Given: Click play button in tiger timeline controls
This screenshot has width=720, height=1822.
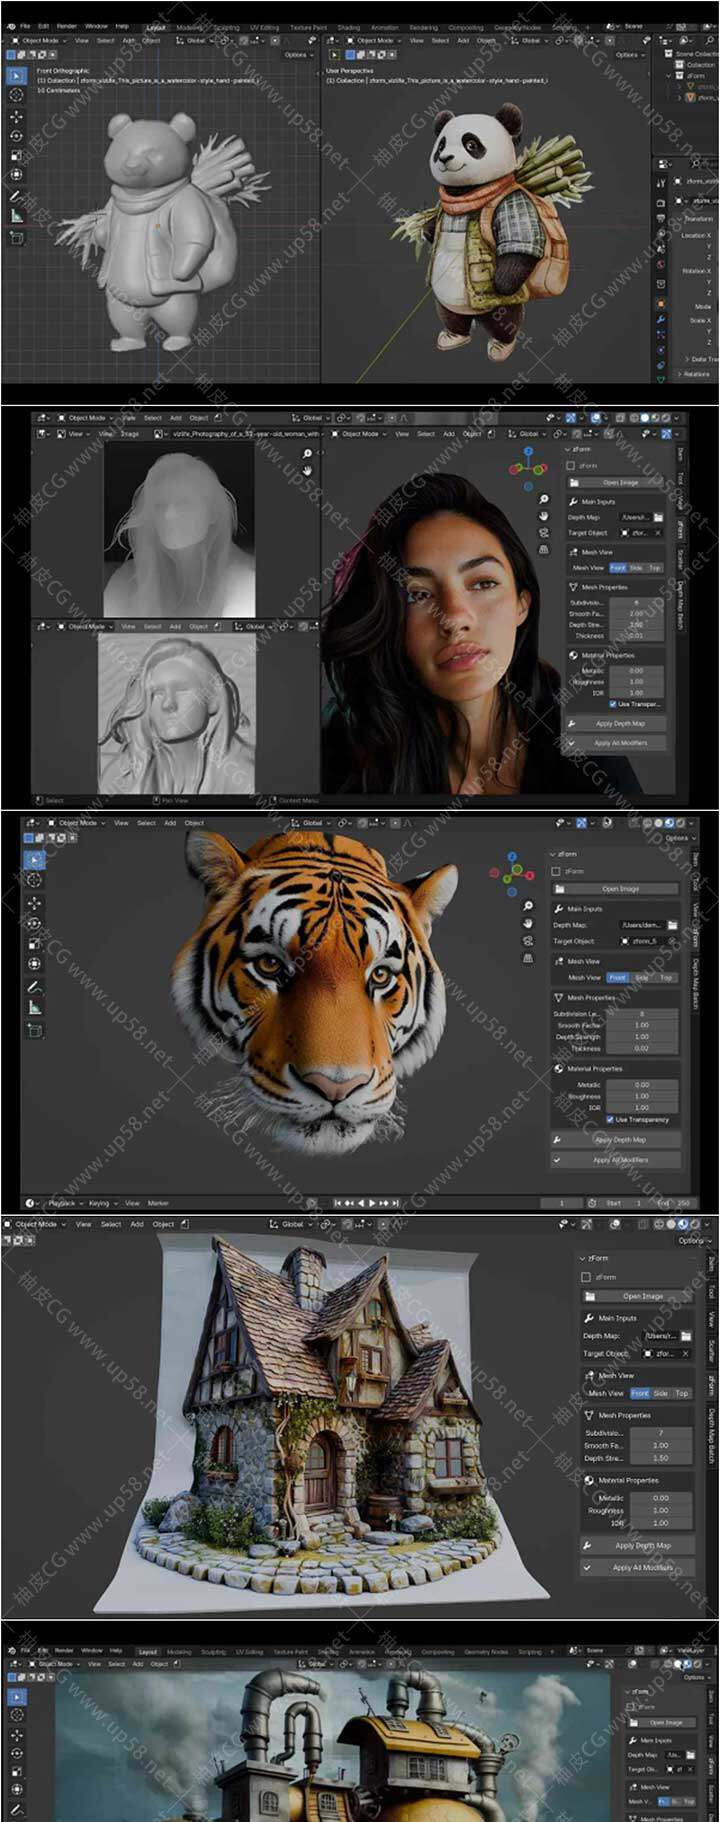Looking at the screenshot, I should coord(373,1203).
